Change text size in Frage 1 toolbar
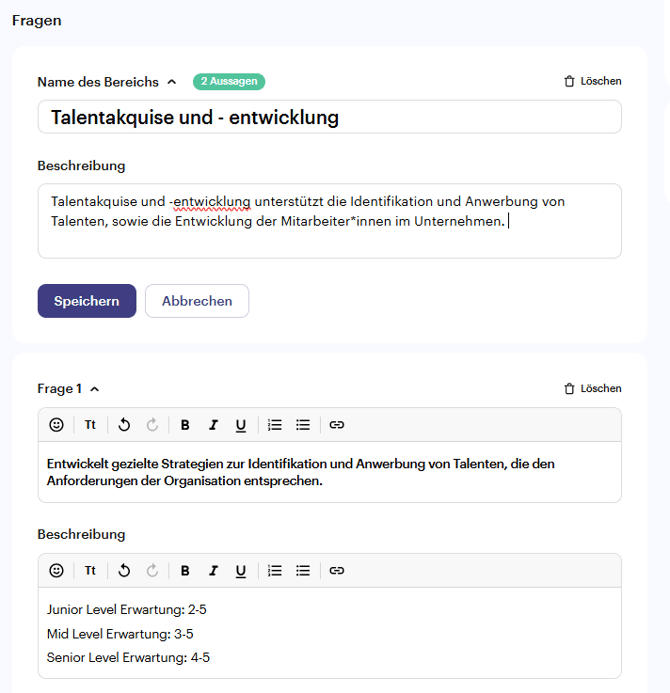Image resolution: width=670 pixels, height=693 pixels. click(90, 425)
